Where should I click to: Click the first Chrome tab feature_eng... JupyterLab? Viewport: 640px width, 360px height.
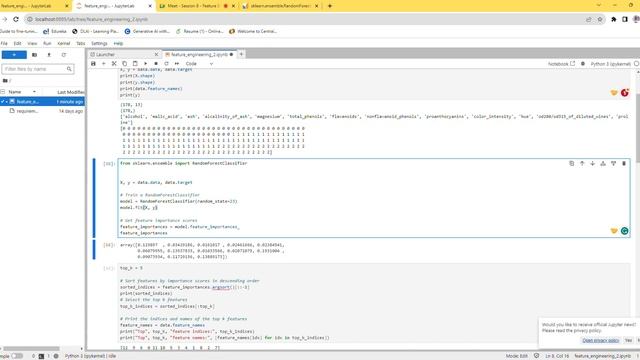coord(35,6)
